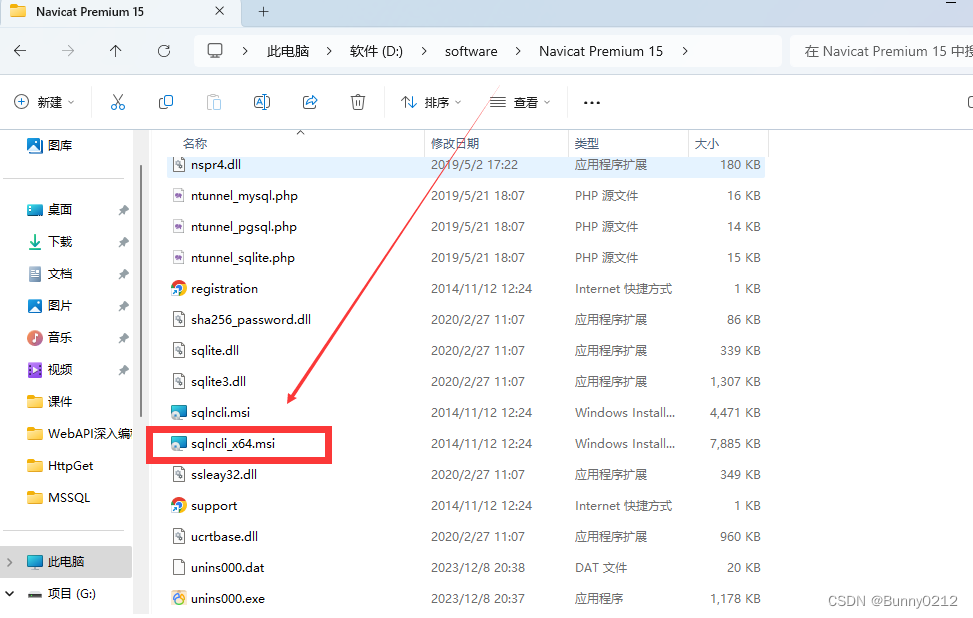Open 视频 in the sidebar
Viewport: 973px width, 618px height.
pos(50,370)
